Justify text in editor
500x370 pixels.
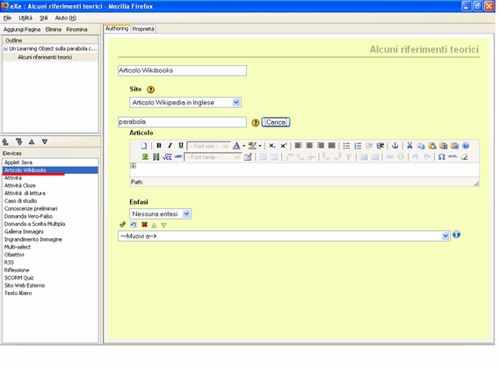pos(332,146)
